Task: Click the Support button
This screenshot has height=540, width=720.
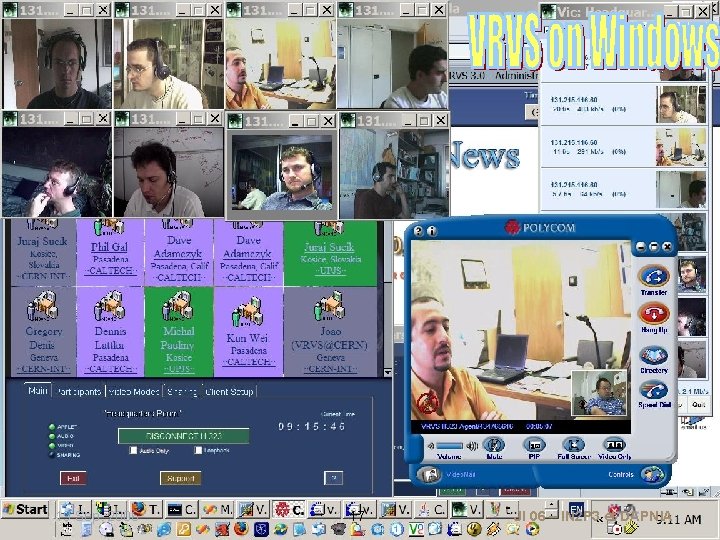Action: pos(180,478)
